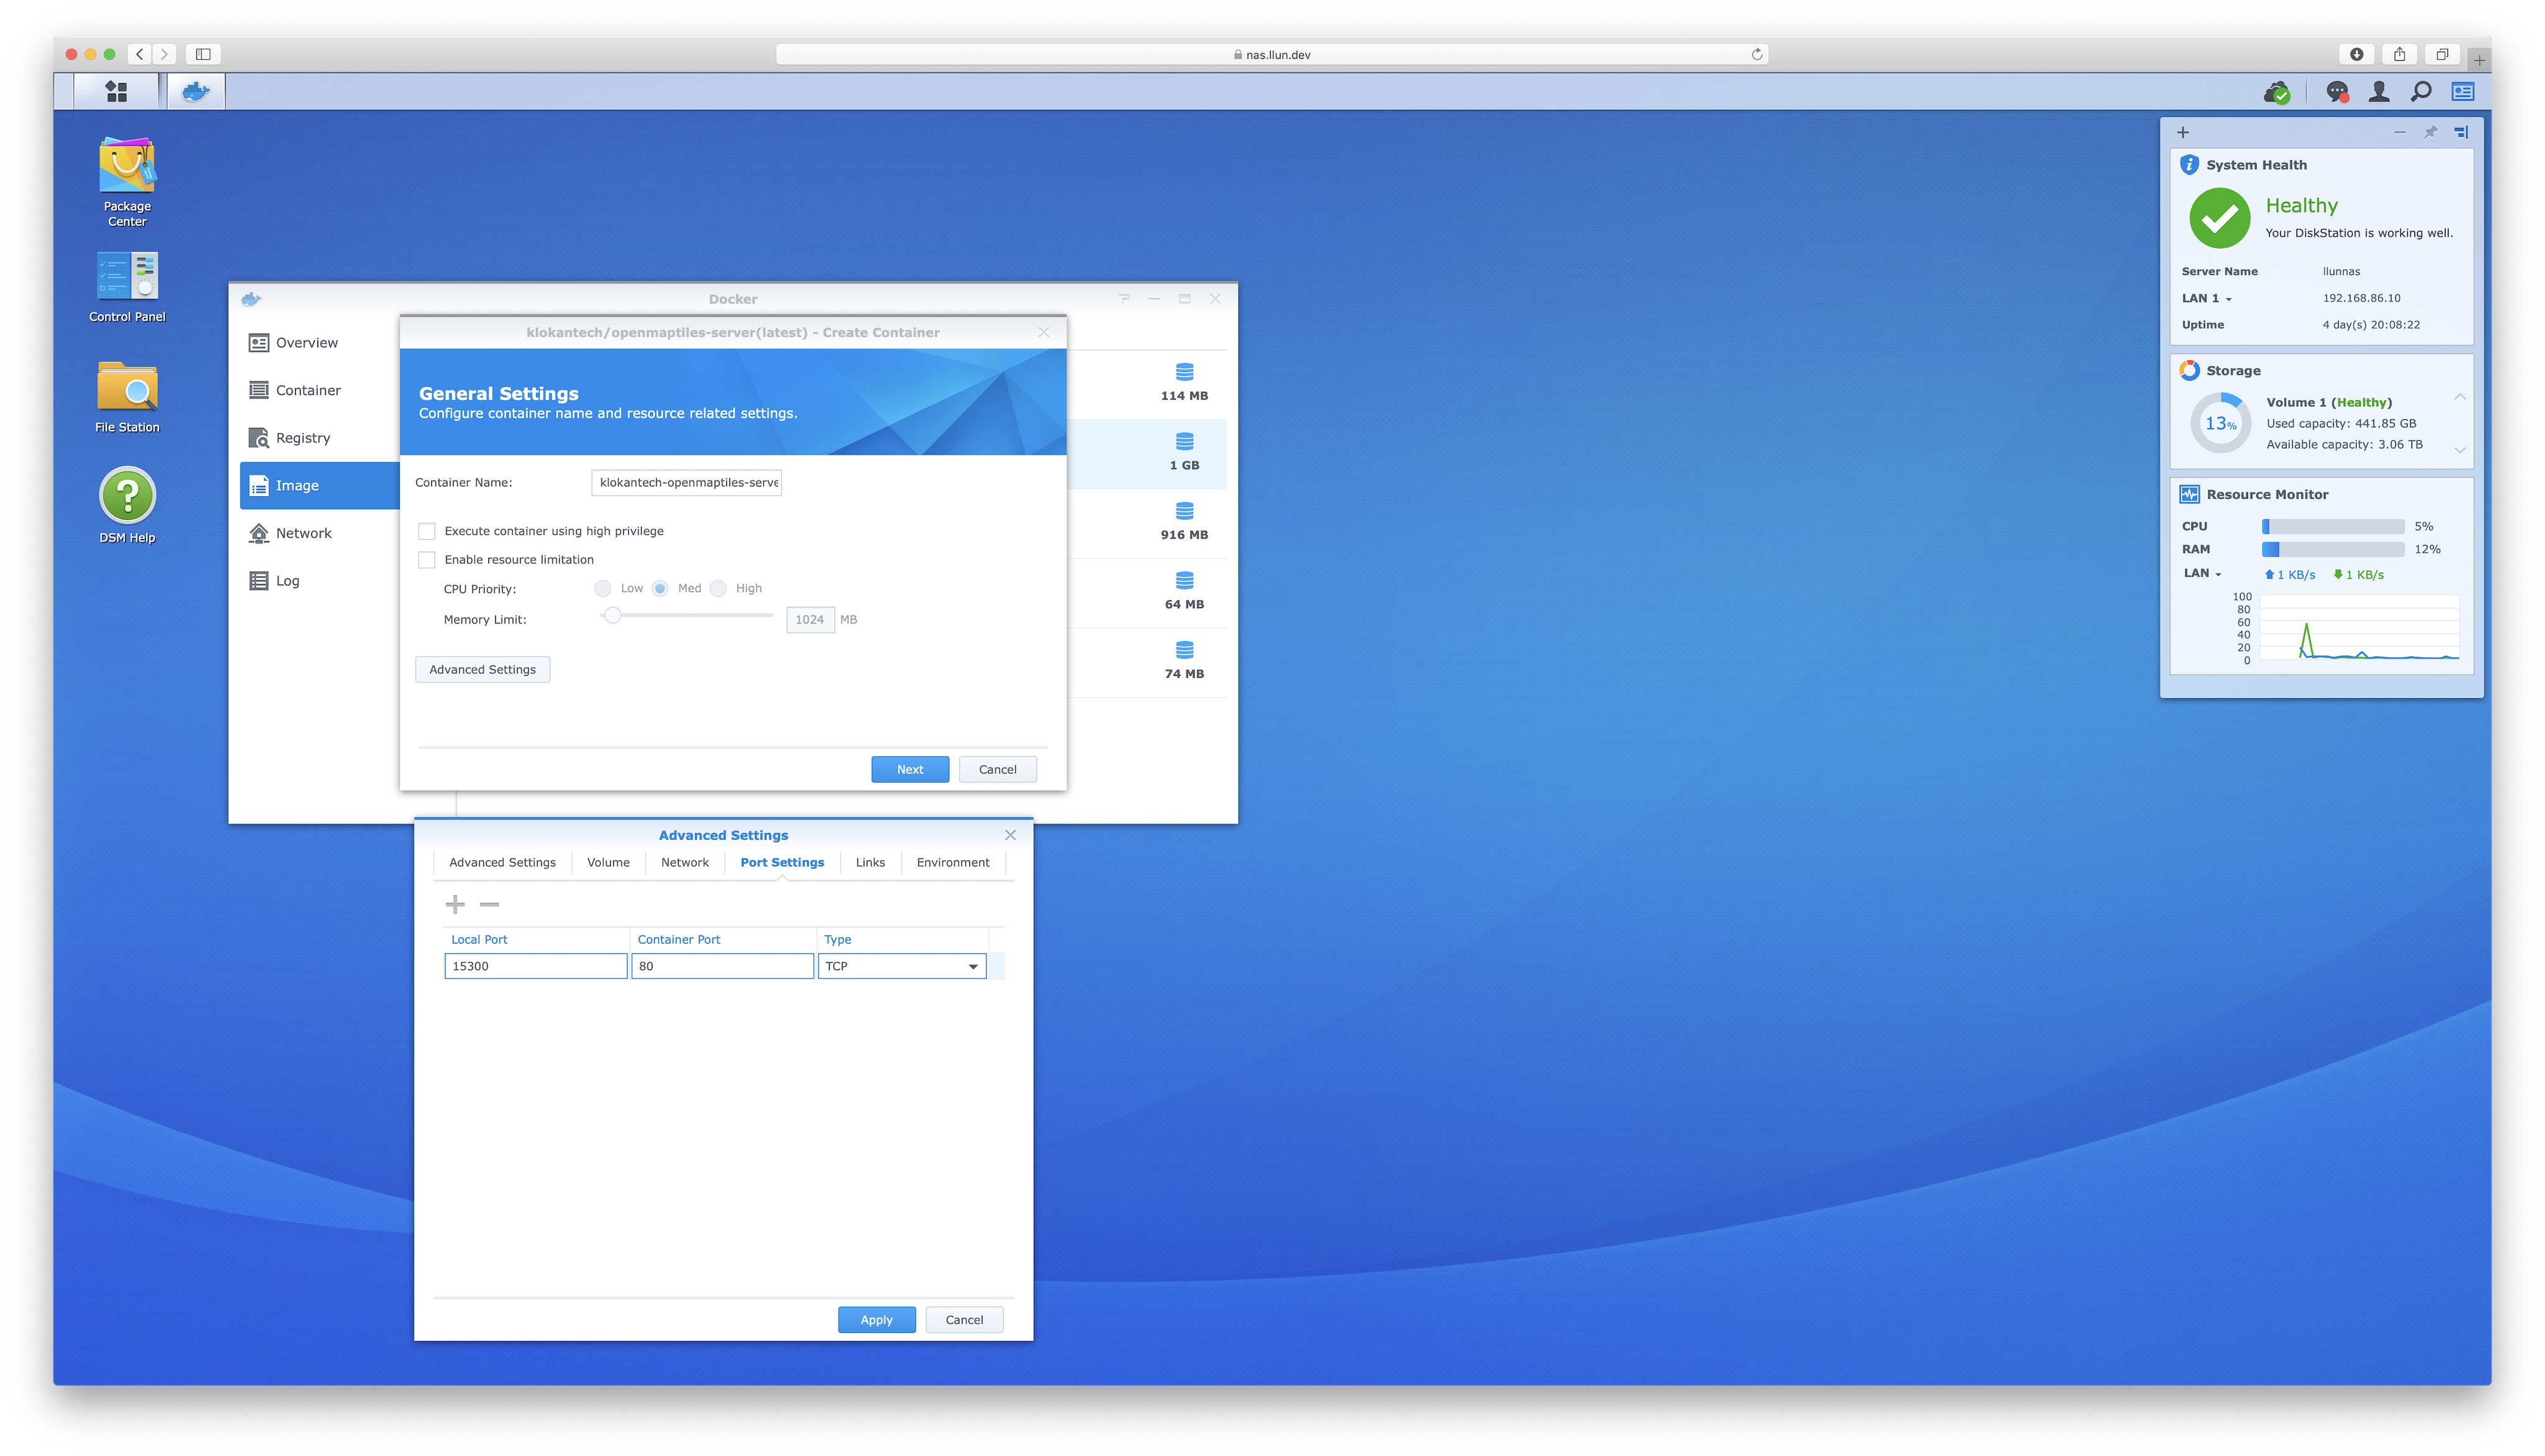
Task: Select High CPU priority radio button
Action: (718, 589)
